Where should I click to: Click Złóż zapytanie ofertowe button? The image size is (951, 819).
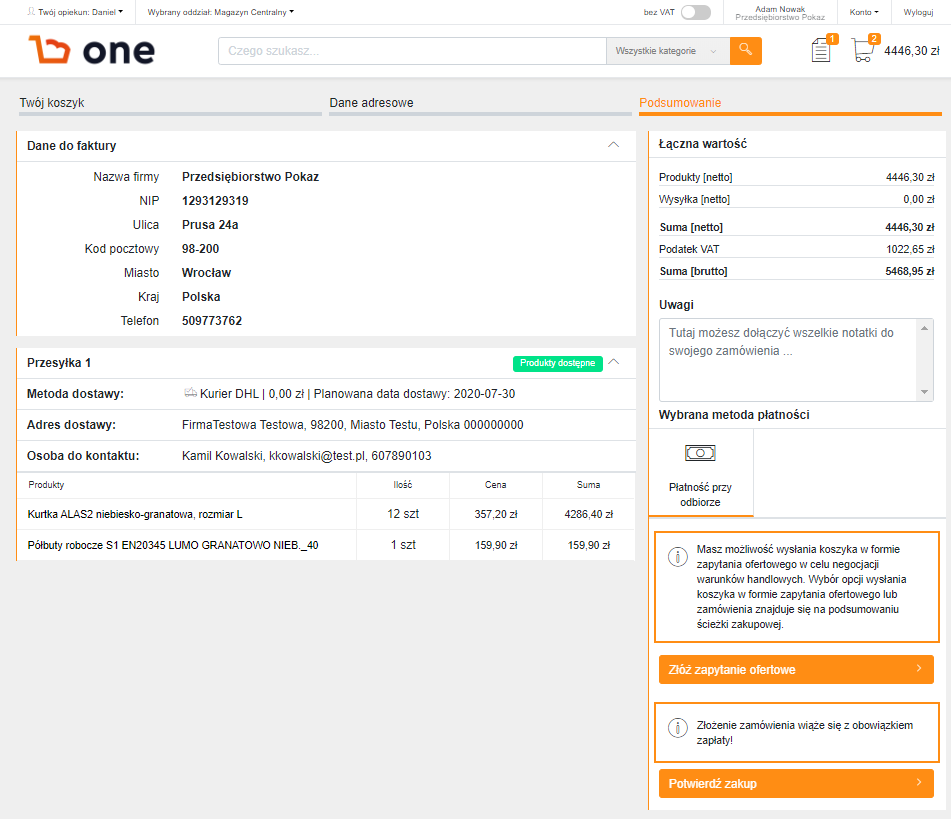click(796, 670)
